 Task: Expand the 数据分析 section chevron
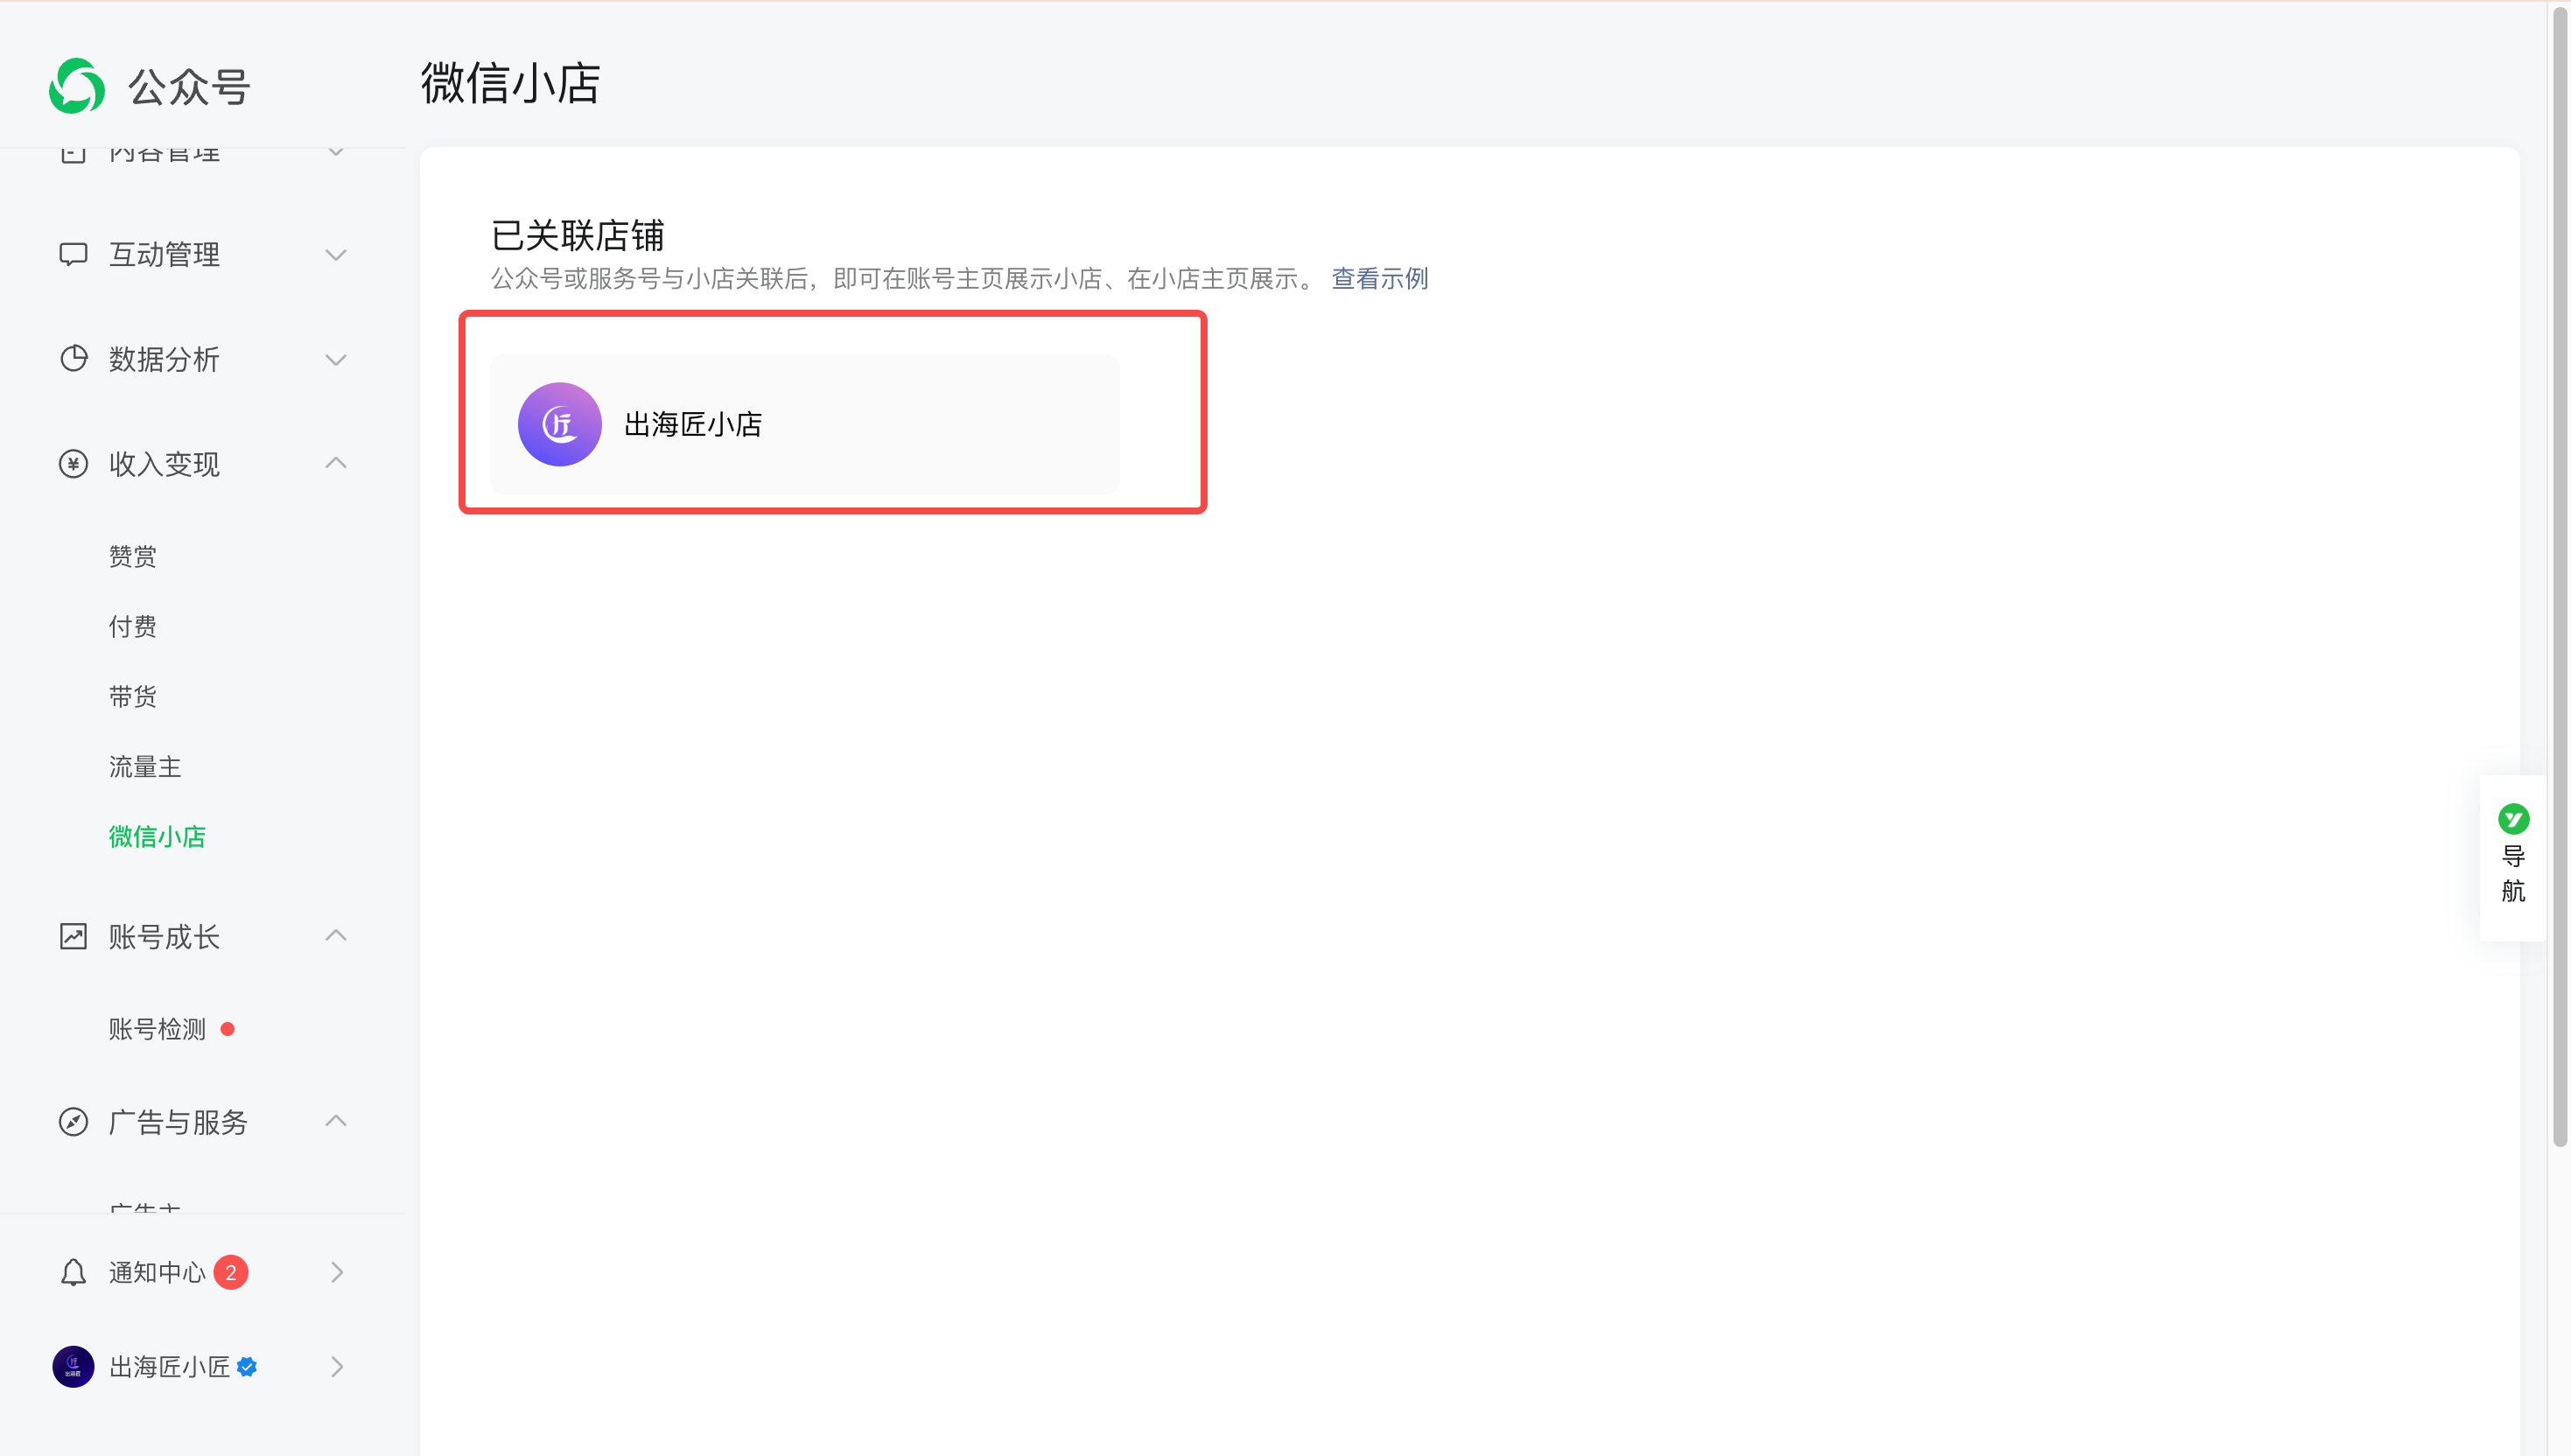pos(336,359)
